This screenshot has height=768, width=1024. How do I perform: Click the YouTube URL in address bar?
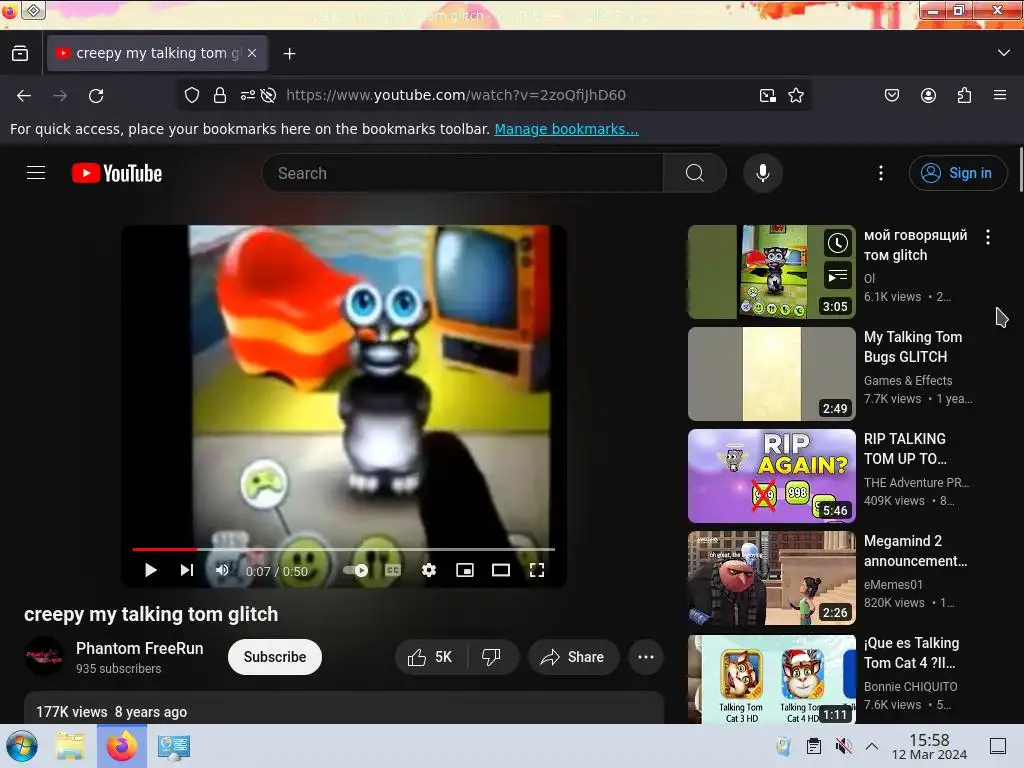coord(456,95)
